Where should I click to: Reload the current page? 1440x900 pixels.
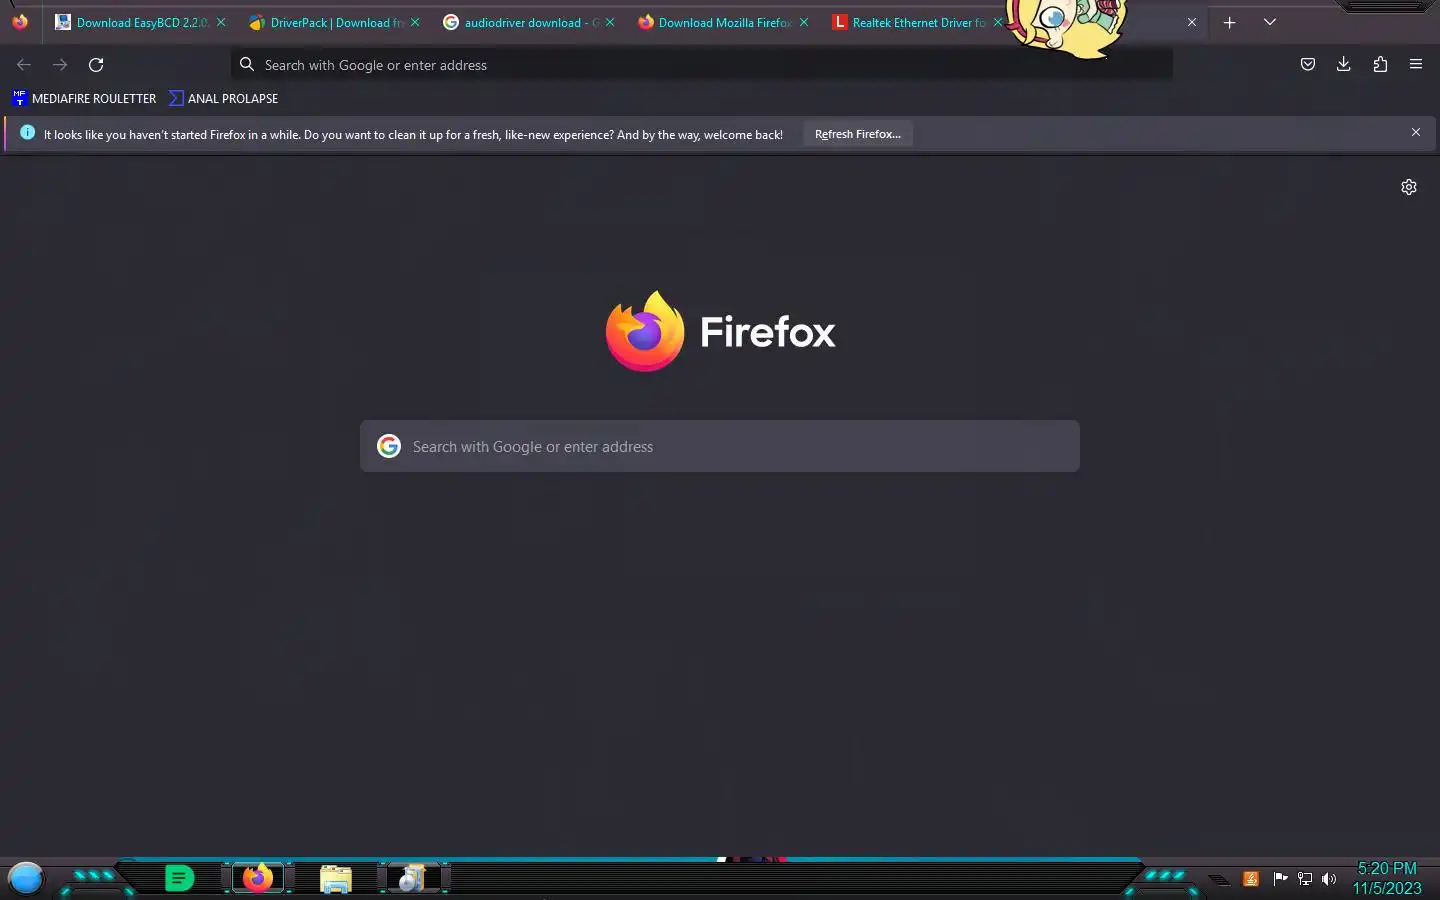point(96,65)
